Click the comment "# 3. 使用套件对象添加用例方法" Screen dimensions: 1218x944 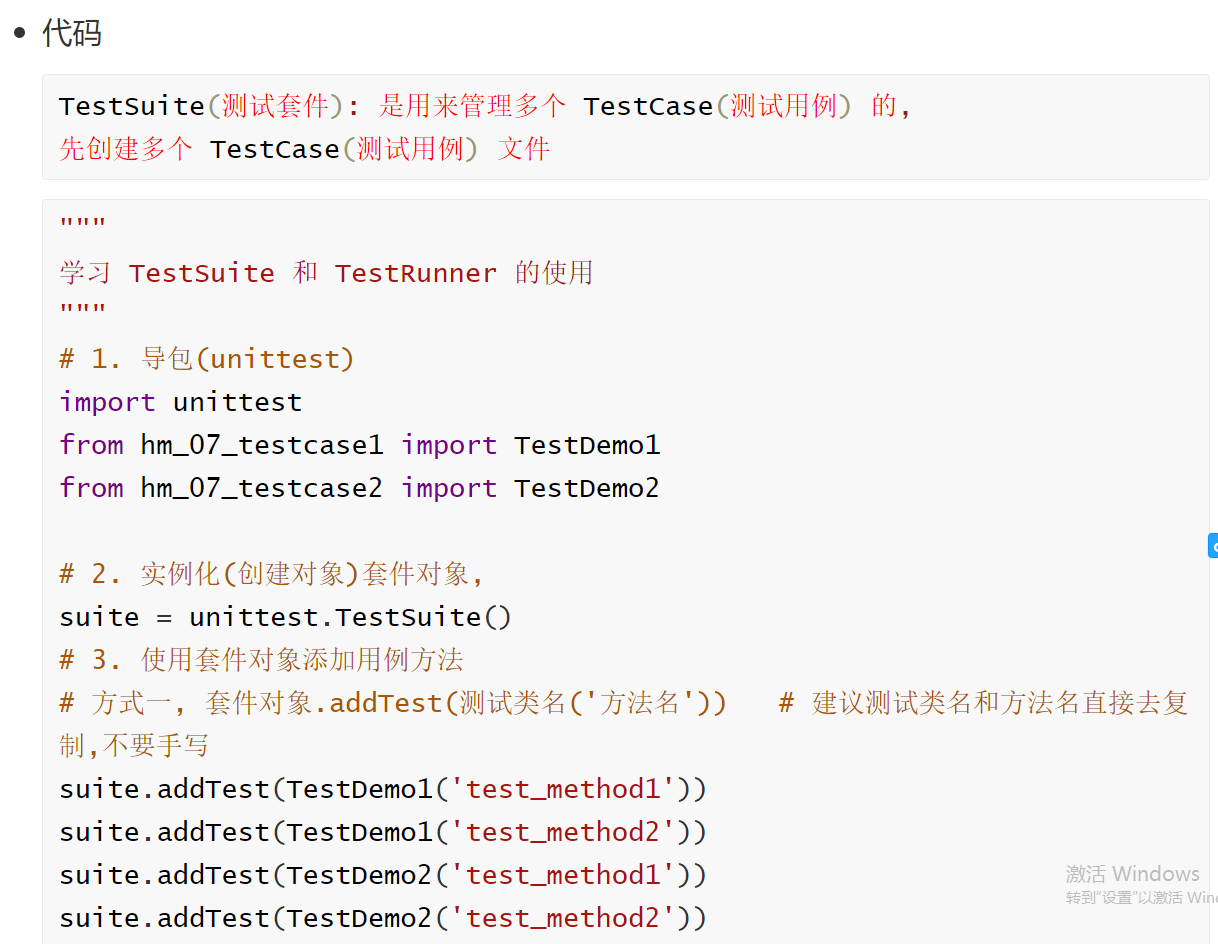[x=261, y=660]
